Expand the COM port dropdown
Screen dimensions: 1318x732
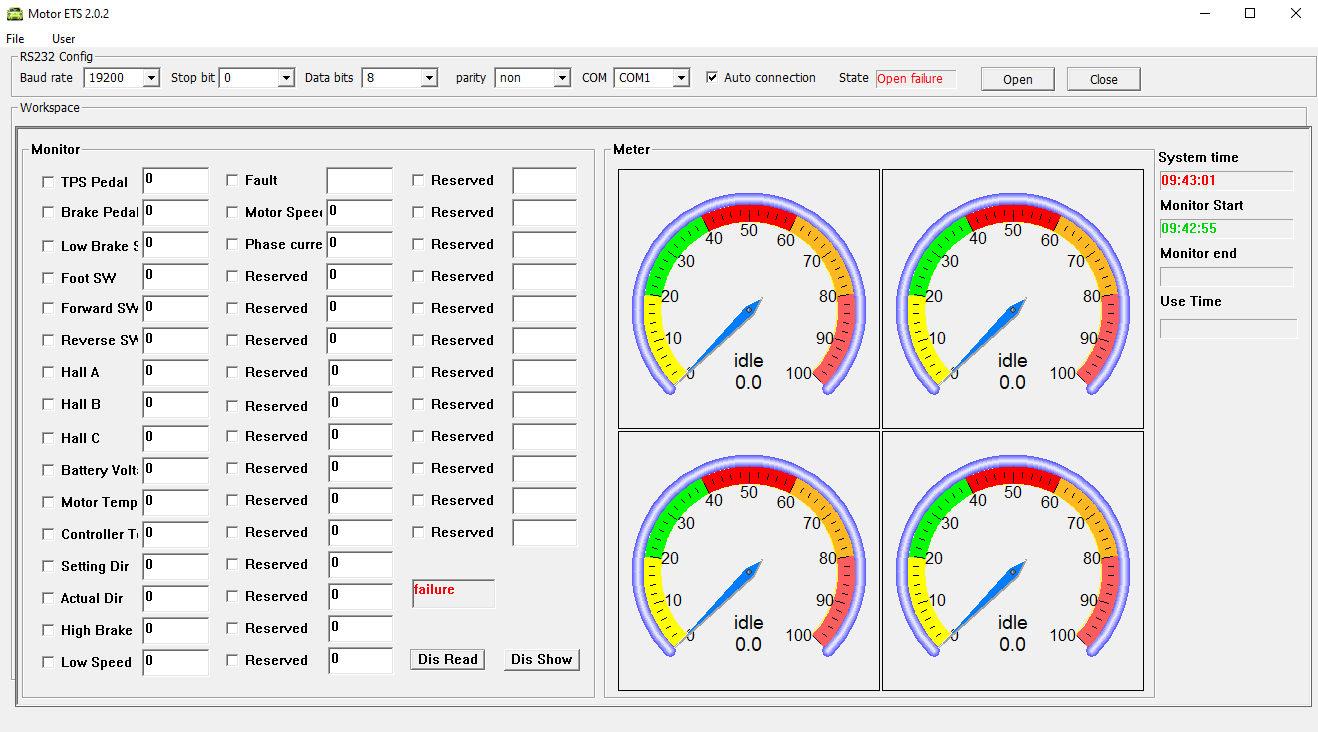click(681, 78)
